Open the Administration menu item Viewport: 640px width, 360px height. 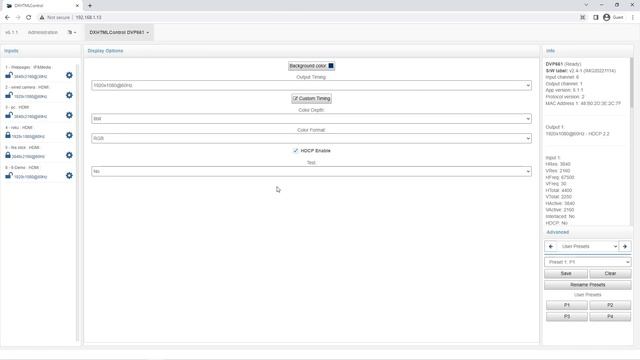[x=43, y=32]
